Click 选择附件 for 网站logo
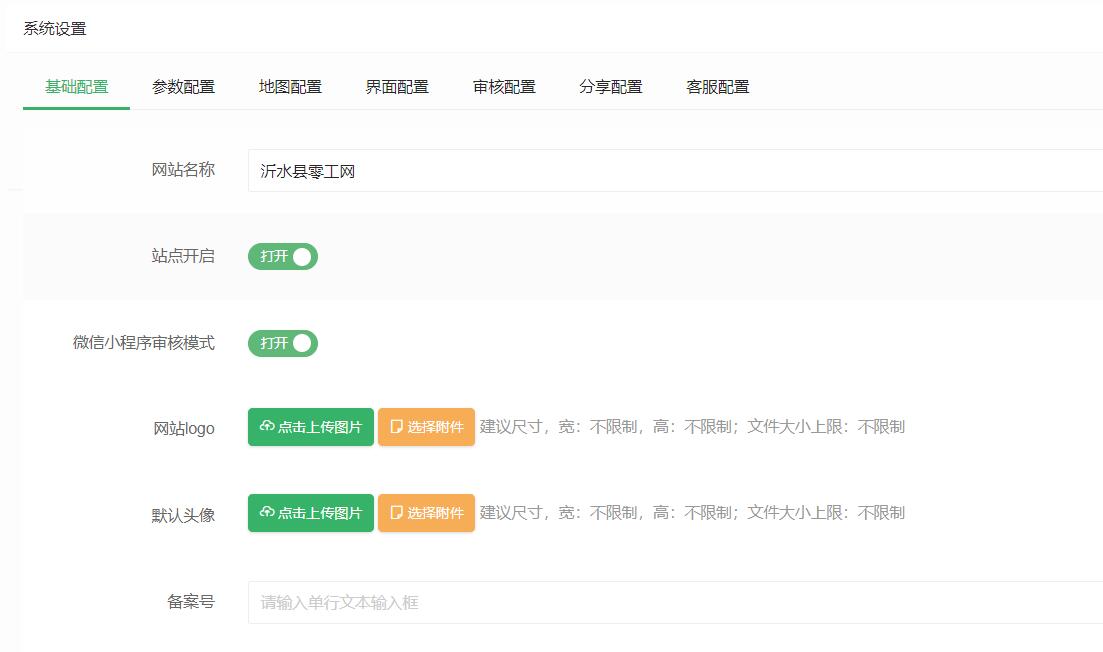The image size is (1103, 652). click(426, 427)
